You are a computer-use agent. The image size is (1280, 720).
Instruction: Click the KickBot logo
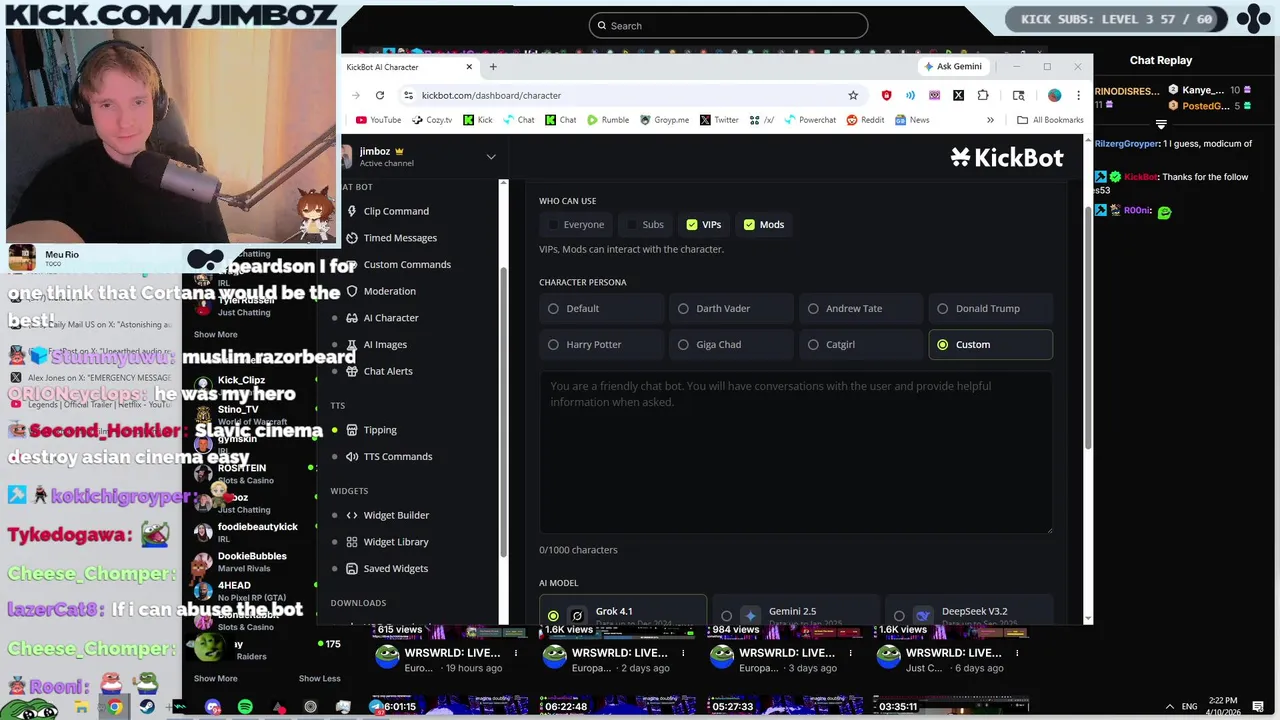1006,157
